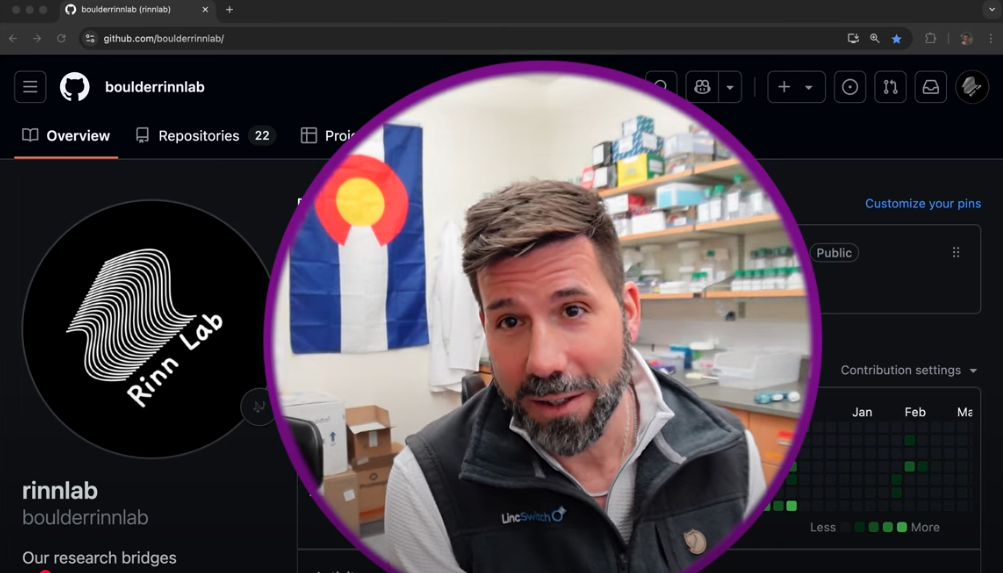The image size is (1003, 573).
Task: Open the GitHub hamburger navigation menu
Action: [30, 87]
